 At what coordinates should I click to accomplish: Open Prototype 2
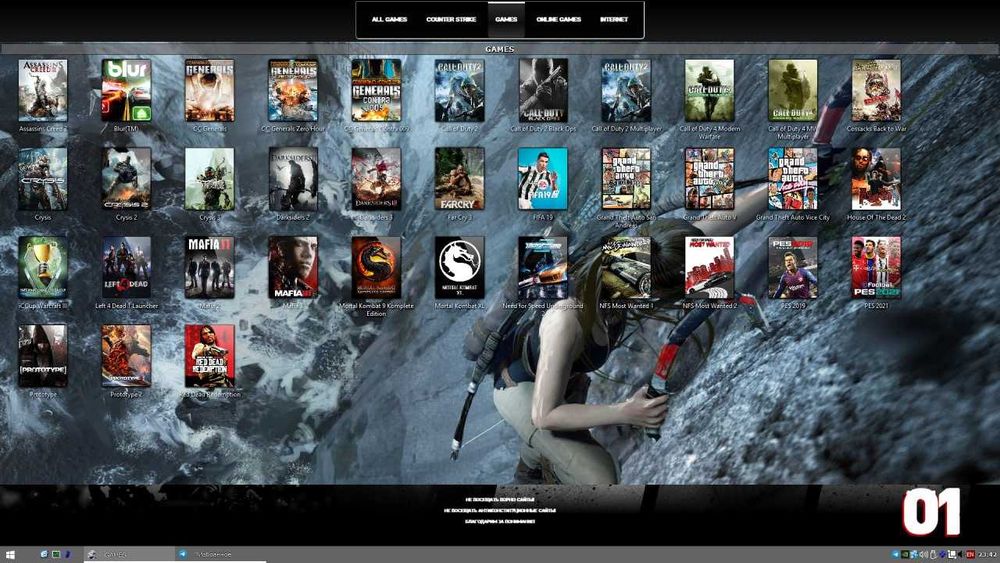pos(126,356)
